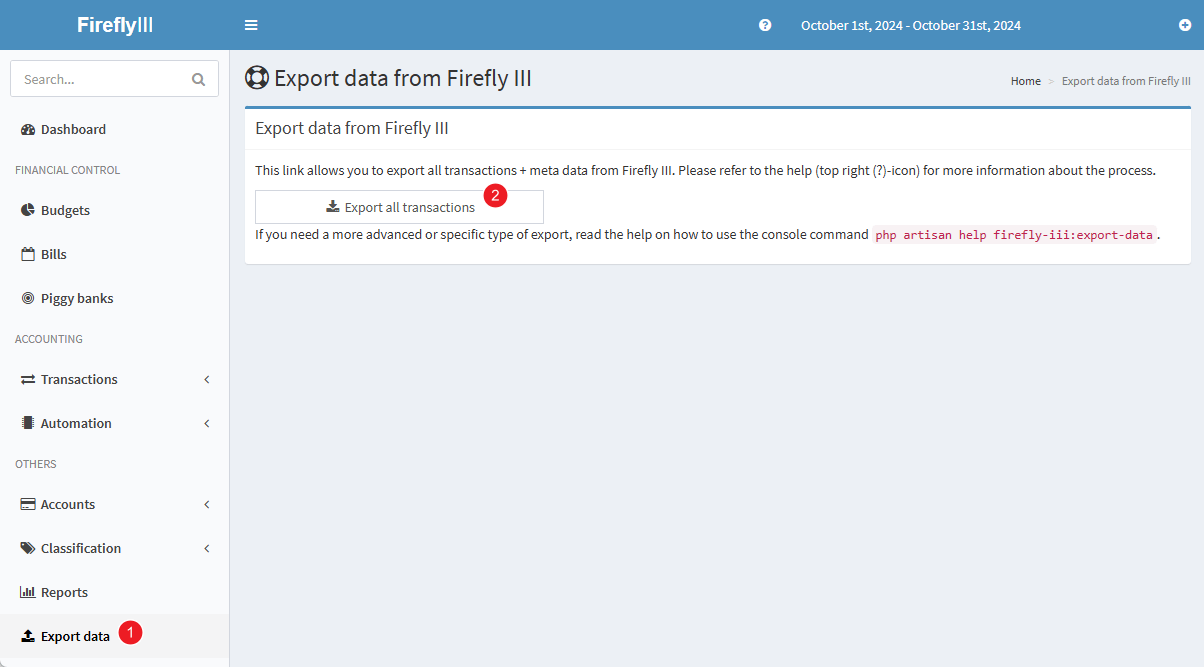The height and width of the screenshot is (667, 1204).
Task: Expand the Classification submenu chevron
Action: click(x=207, y=548)
